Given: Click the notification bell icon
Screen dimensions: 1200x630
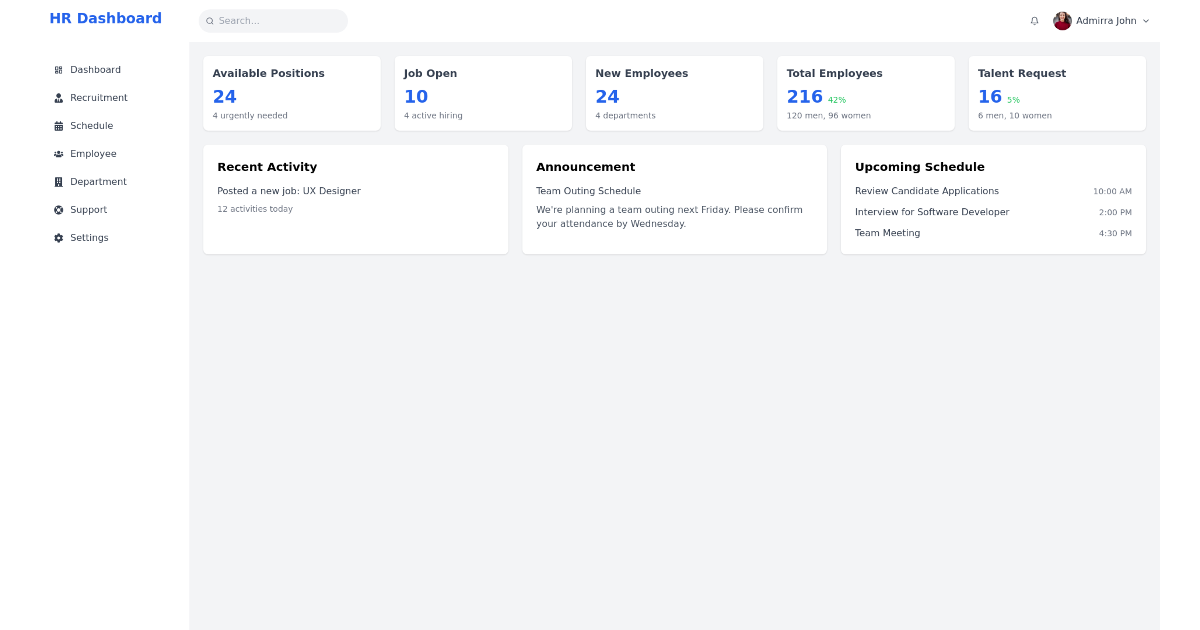Looking at the screenshot, I should click(x=1034, y=20).
